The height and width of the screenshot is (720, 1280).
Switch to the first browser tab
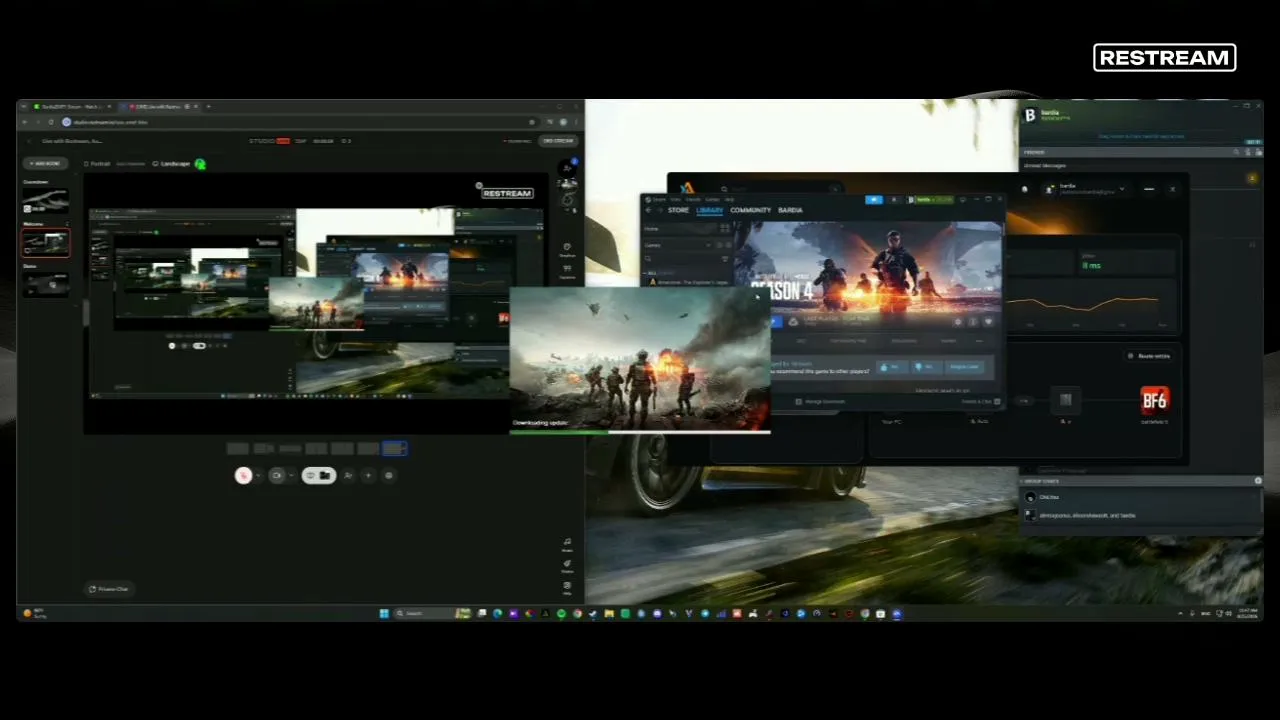point(70,106)
